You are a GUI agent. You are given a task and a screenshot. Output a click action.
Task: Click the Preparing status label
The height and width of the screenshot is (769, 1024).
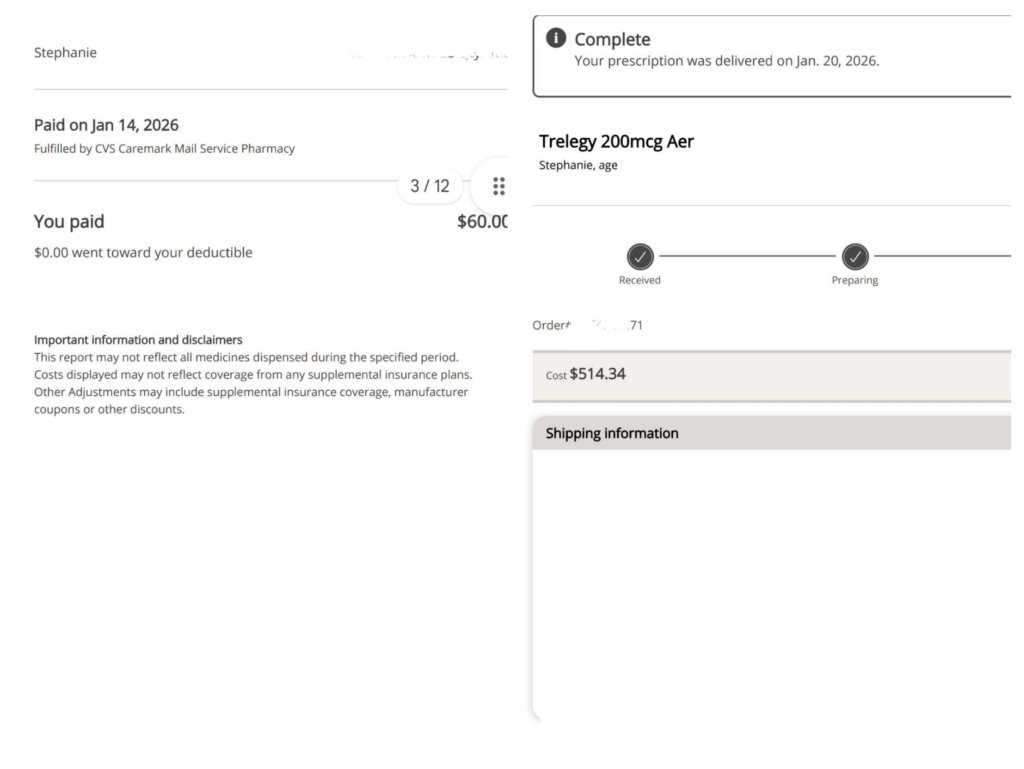854,280
